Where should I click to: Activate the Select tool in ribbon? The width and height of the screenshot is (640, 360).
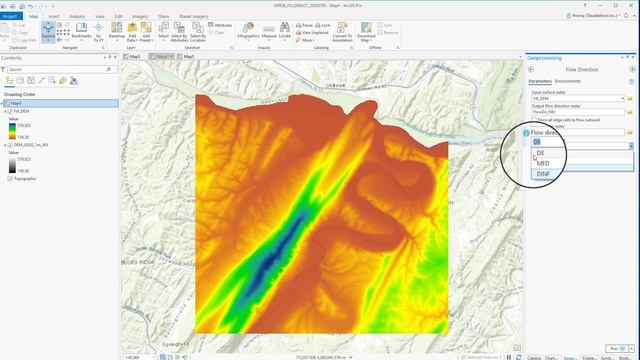tap(163, 31)
